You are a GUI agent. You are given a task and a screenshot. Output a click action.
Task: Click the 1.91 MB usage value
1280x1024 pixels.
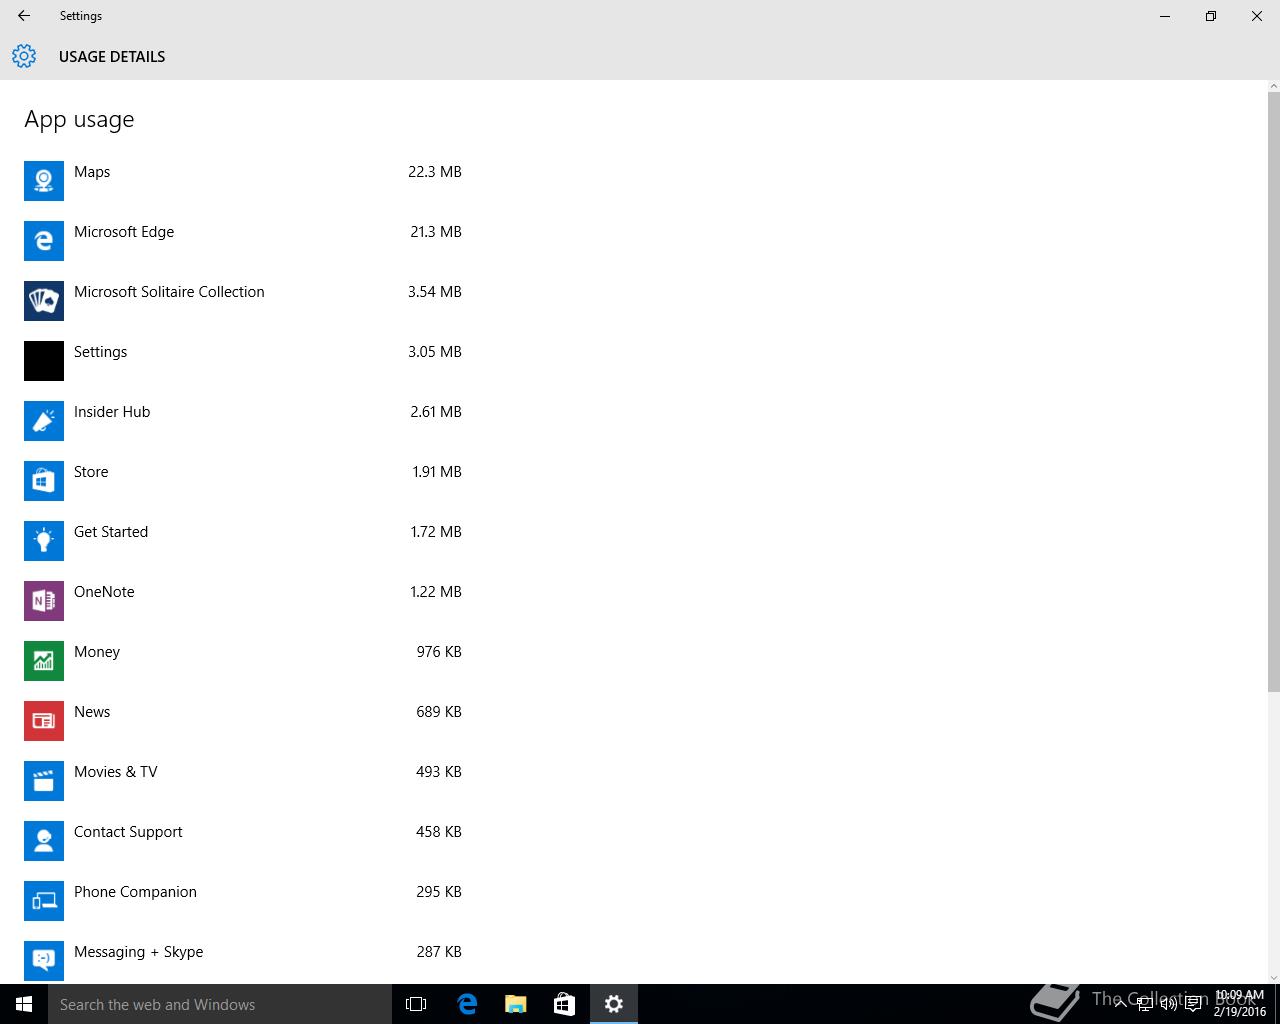(437, 472)
